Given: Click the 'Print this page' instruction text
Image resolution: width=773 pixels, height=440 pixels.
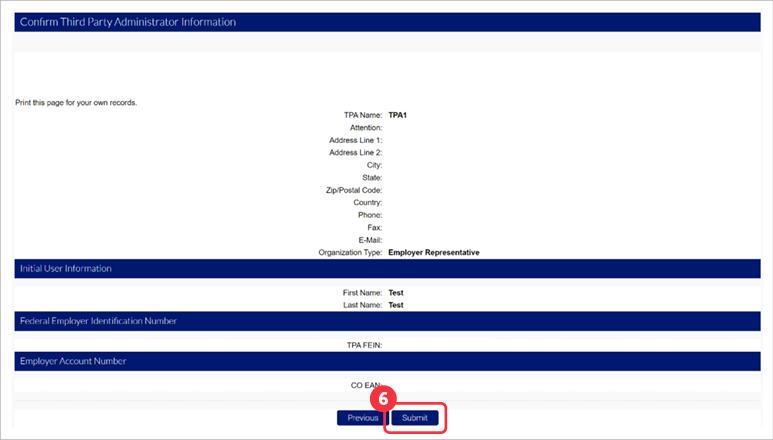Looking at the screenshot, I should click(76, 103).
